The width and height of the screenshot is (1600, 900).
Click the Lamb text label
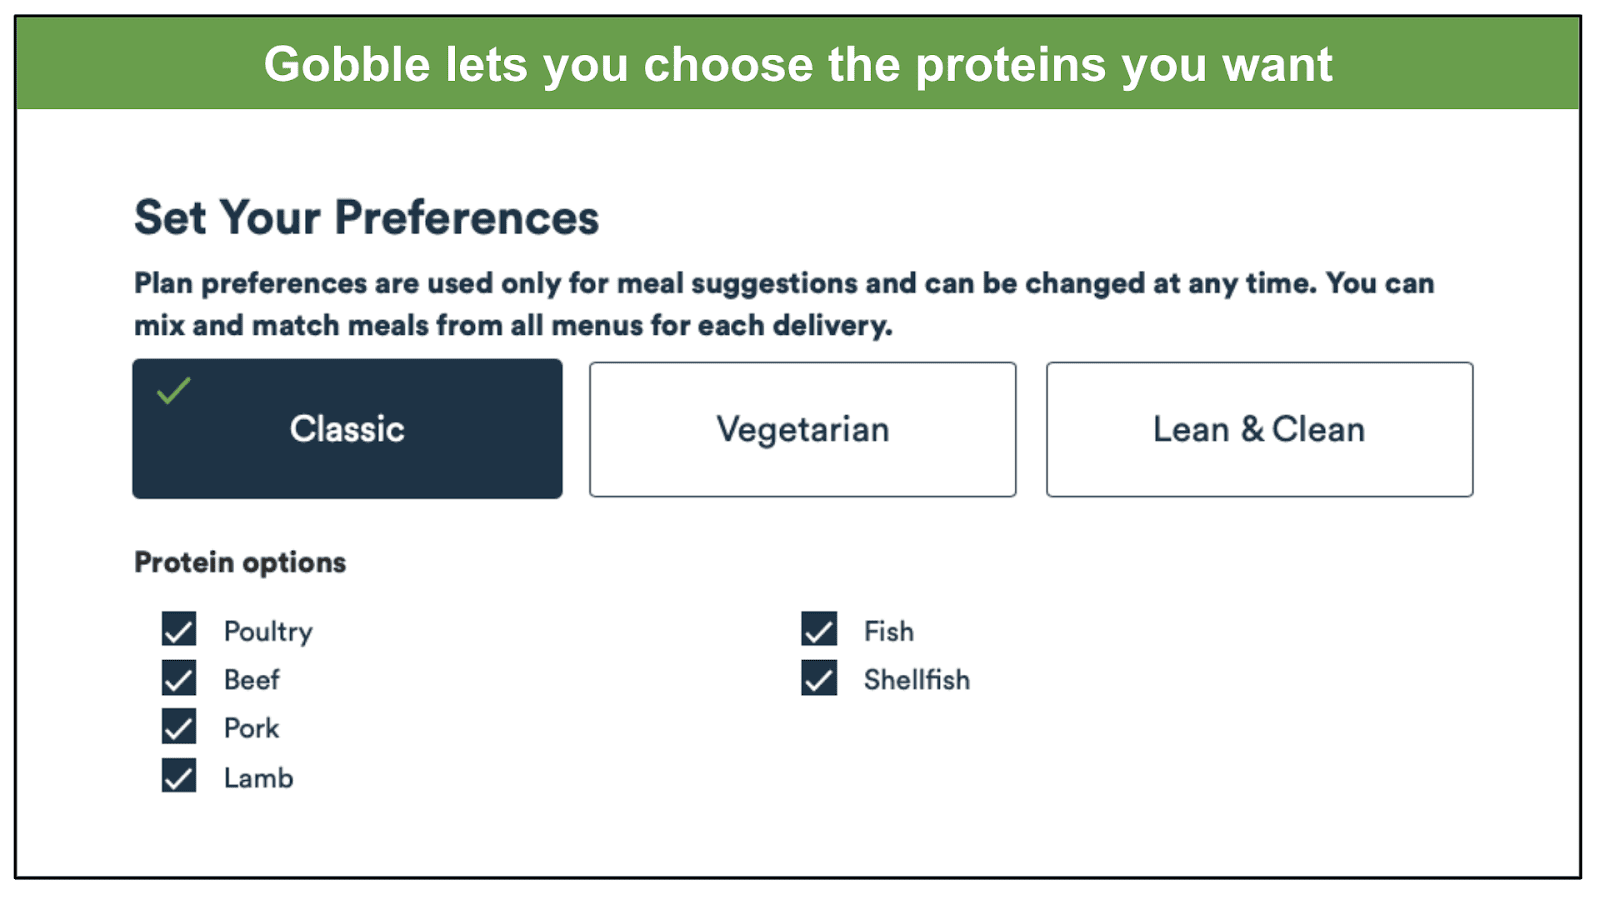tap(258, 778)
